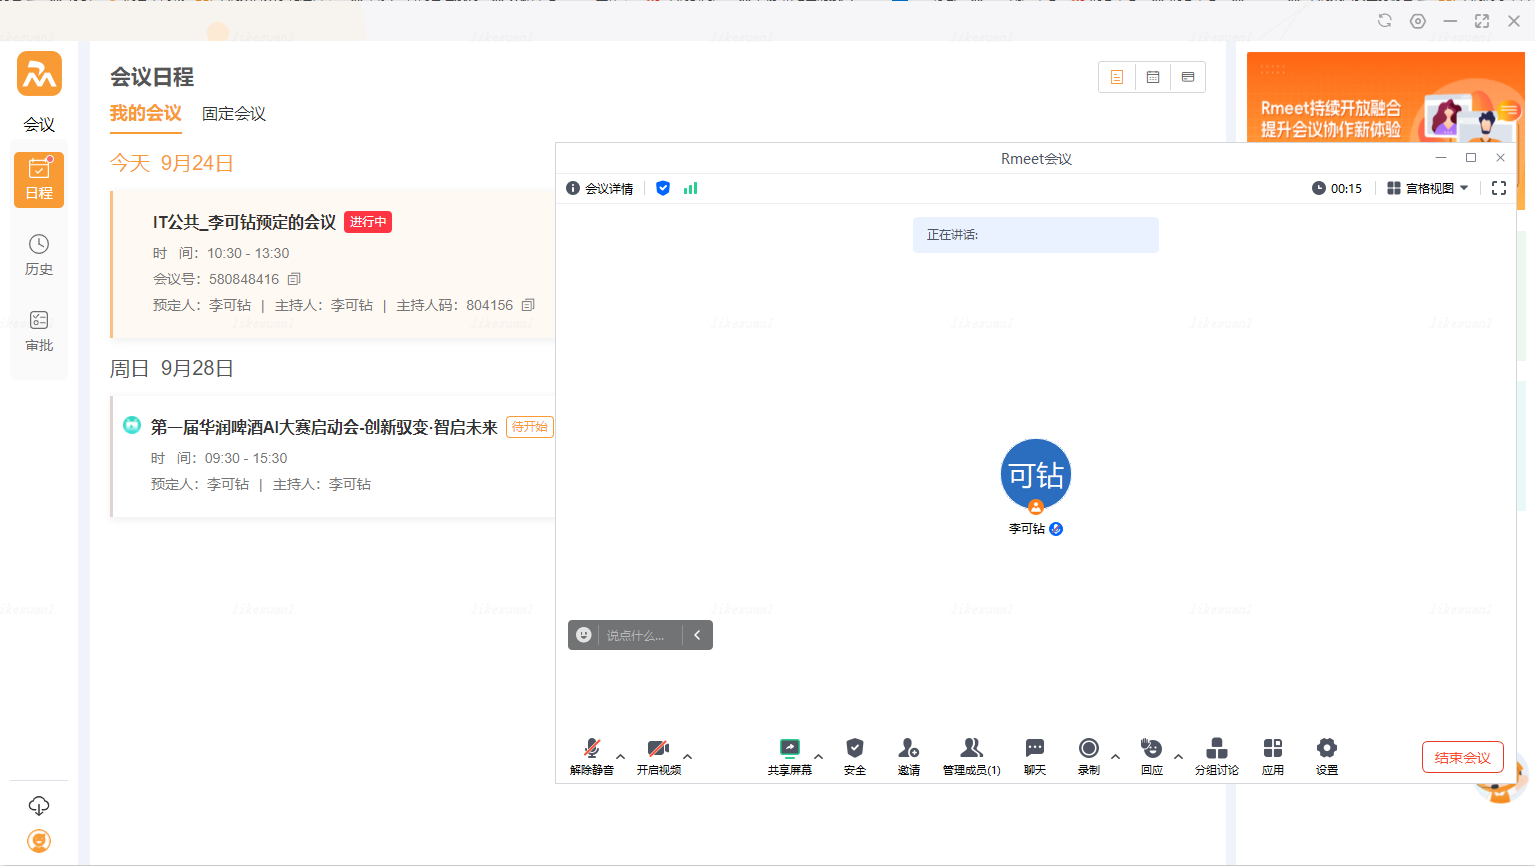1535x866 pixels.
Task: Open the Invite (邀请) participants icon
Action: pos(908,755)
